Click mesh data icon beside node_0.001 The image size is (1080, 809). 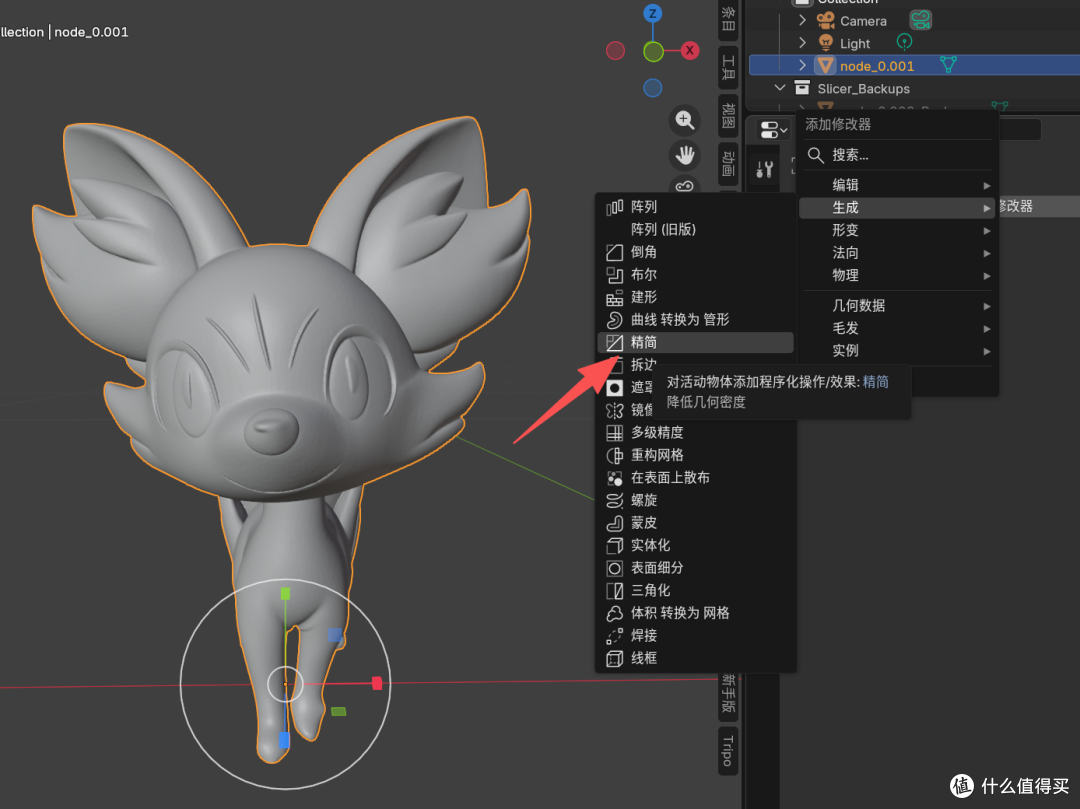pos(948,65)
